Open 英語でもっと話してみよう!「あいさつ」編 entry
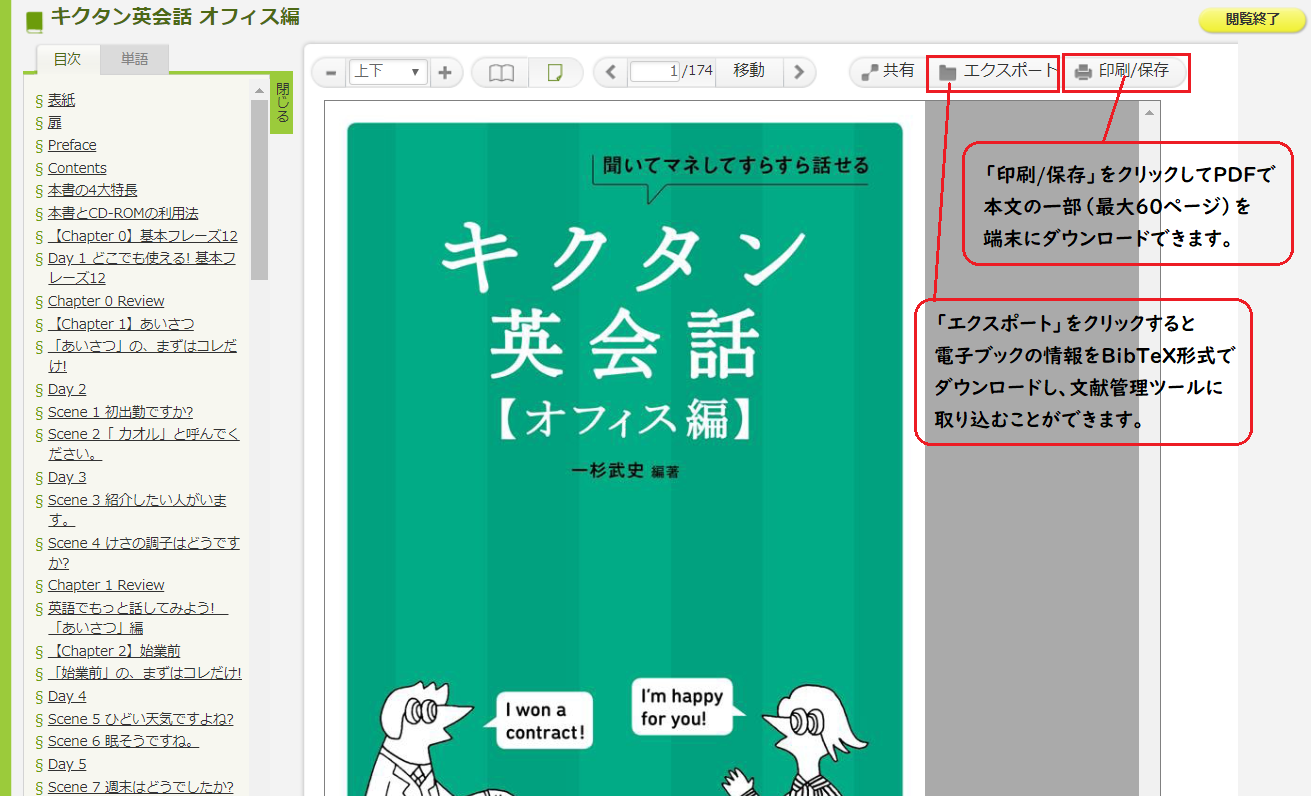The image size is (1311, 796). 138,618
